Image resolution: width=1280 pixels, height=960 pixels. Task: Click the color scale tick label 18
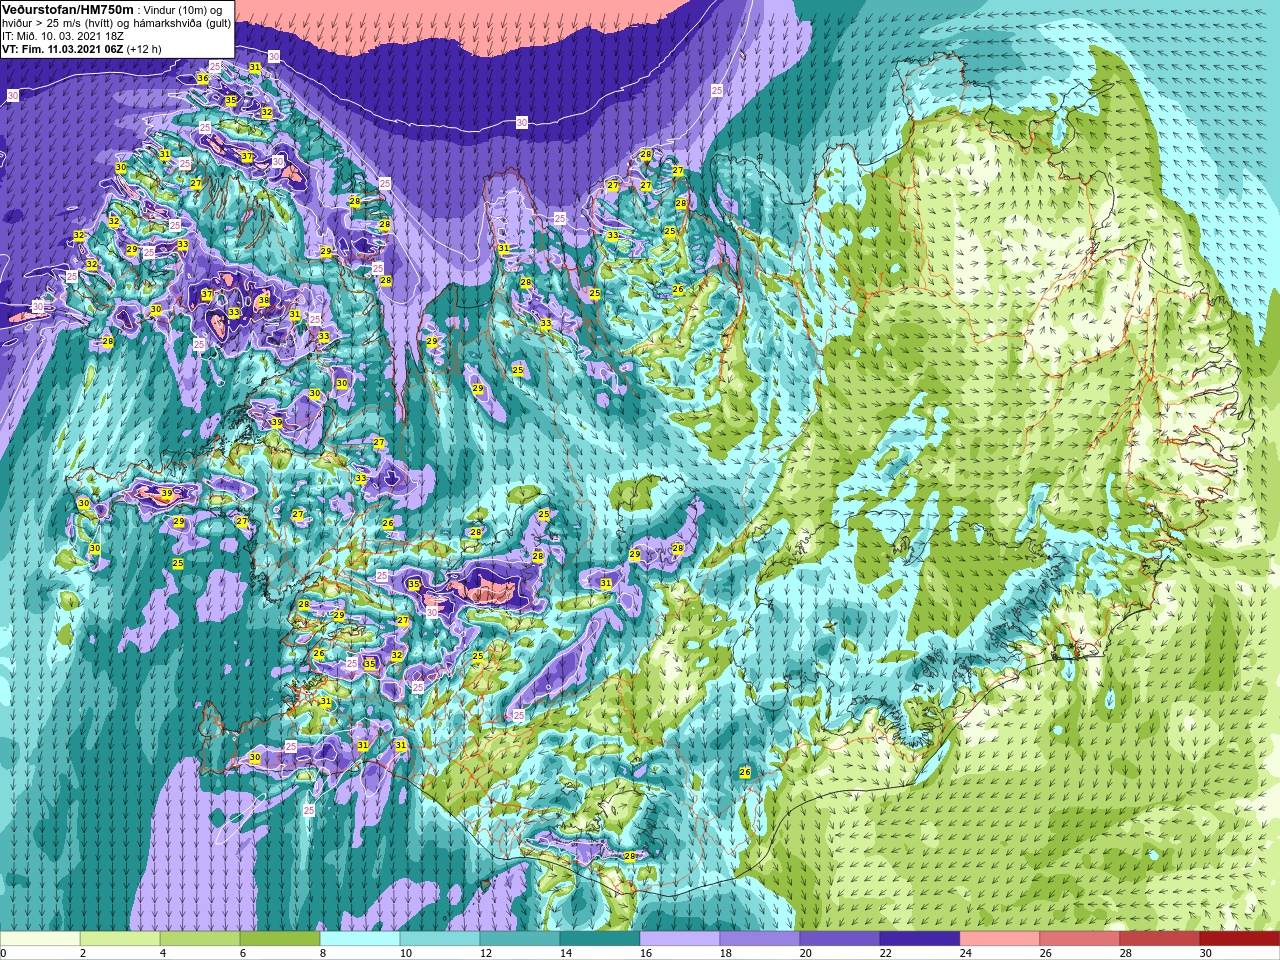click(x=726, y=953)
